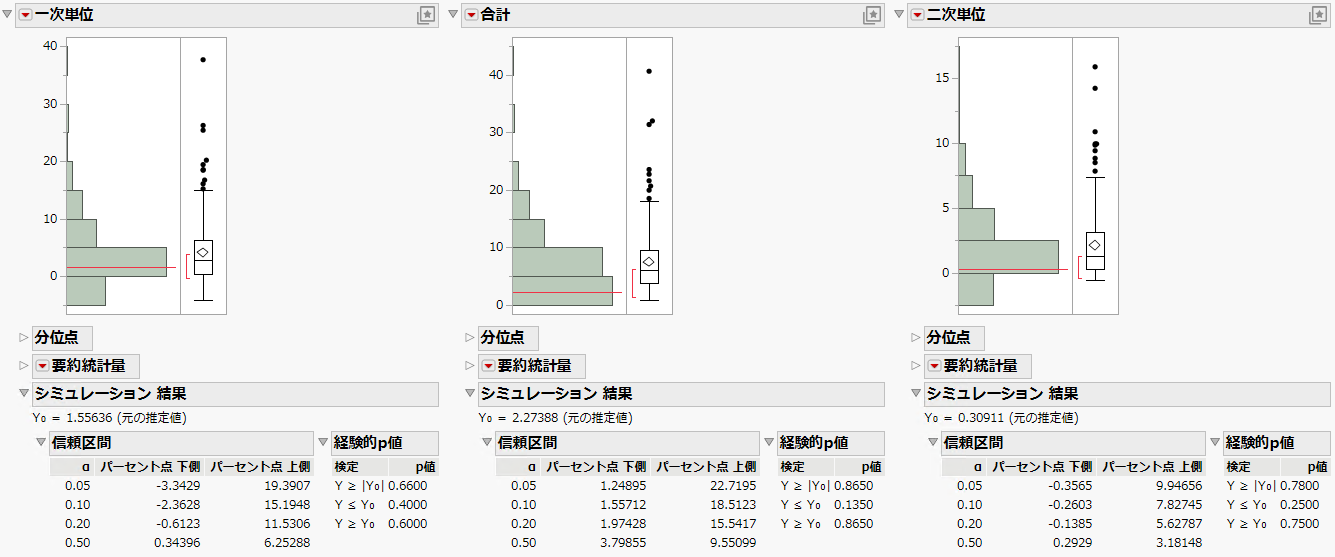This screenshot has height=557, width=1335.
Task: Select the topmost outlier point in 一次単位 box plot
Action: coord(203,60)
